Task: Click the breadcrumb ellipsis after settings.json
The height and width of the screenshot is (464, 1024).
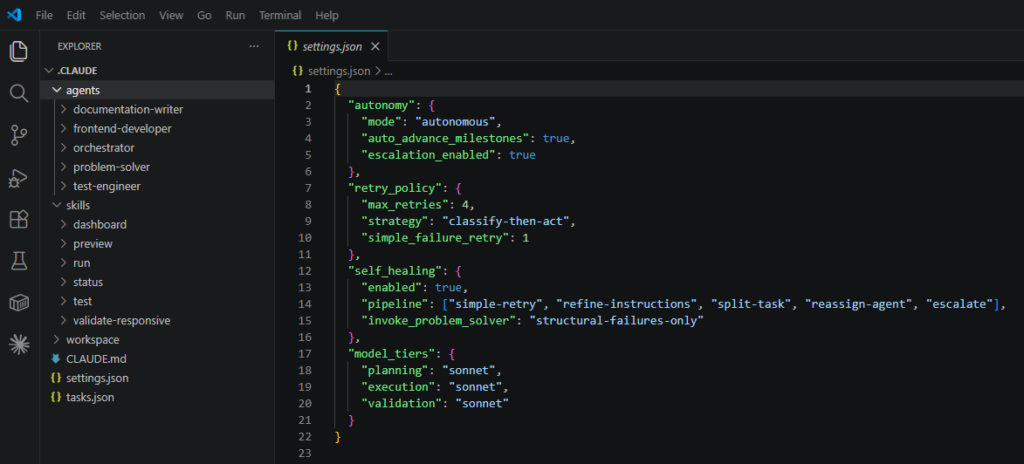Action: coord(388,72)
